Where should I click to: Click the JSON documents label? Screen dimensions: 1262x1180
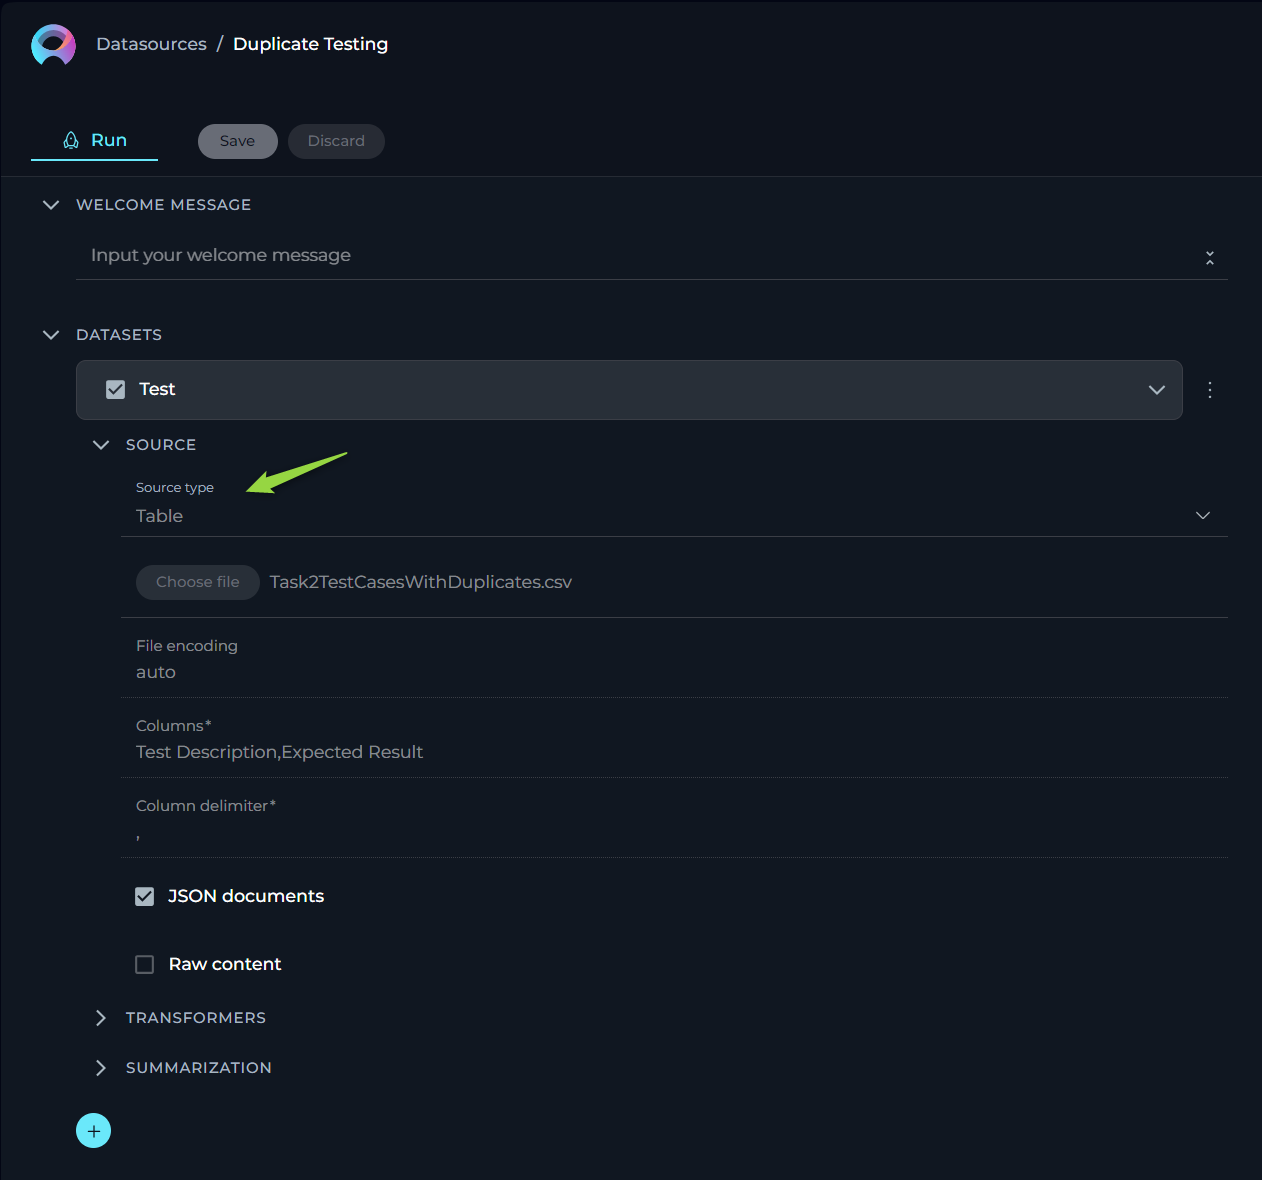246,896
